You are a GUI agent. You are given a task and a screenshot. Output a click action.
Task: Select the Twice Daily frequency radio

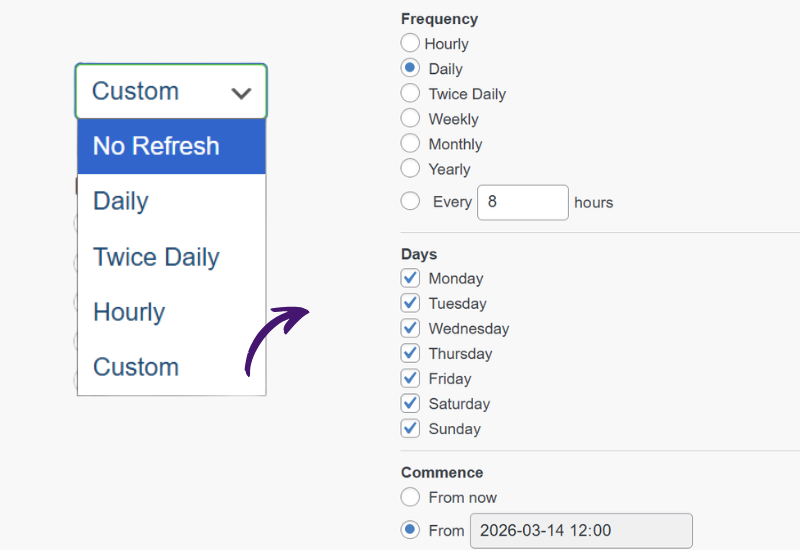click(410, 93)
